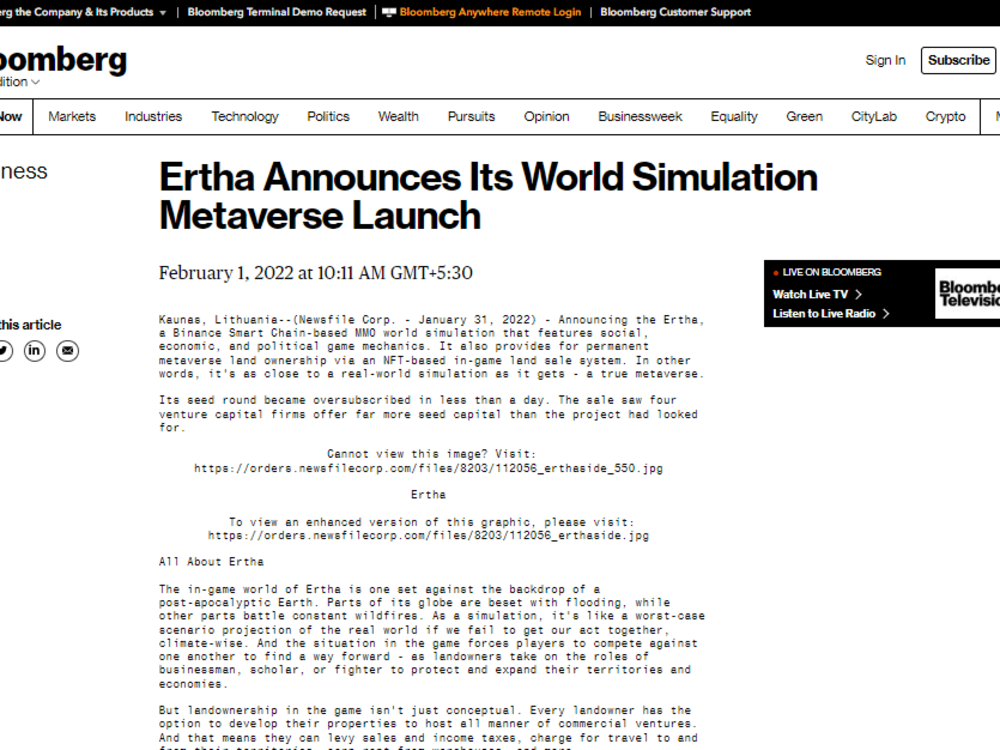The width and height of the screenshot is (1000, 750).
Task: Click the arrow next to Listen to Live Radio
Action: (x=886, y=313)
